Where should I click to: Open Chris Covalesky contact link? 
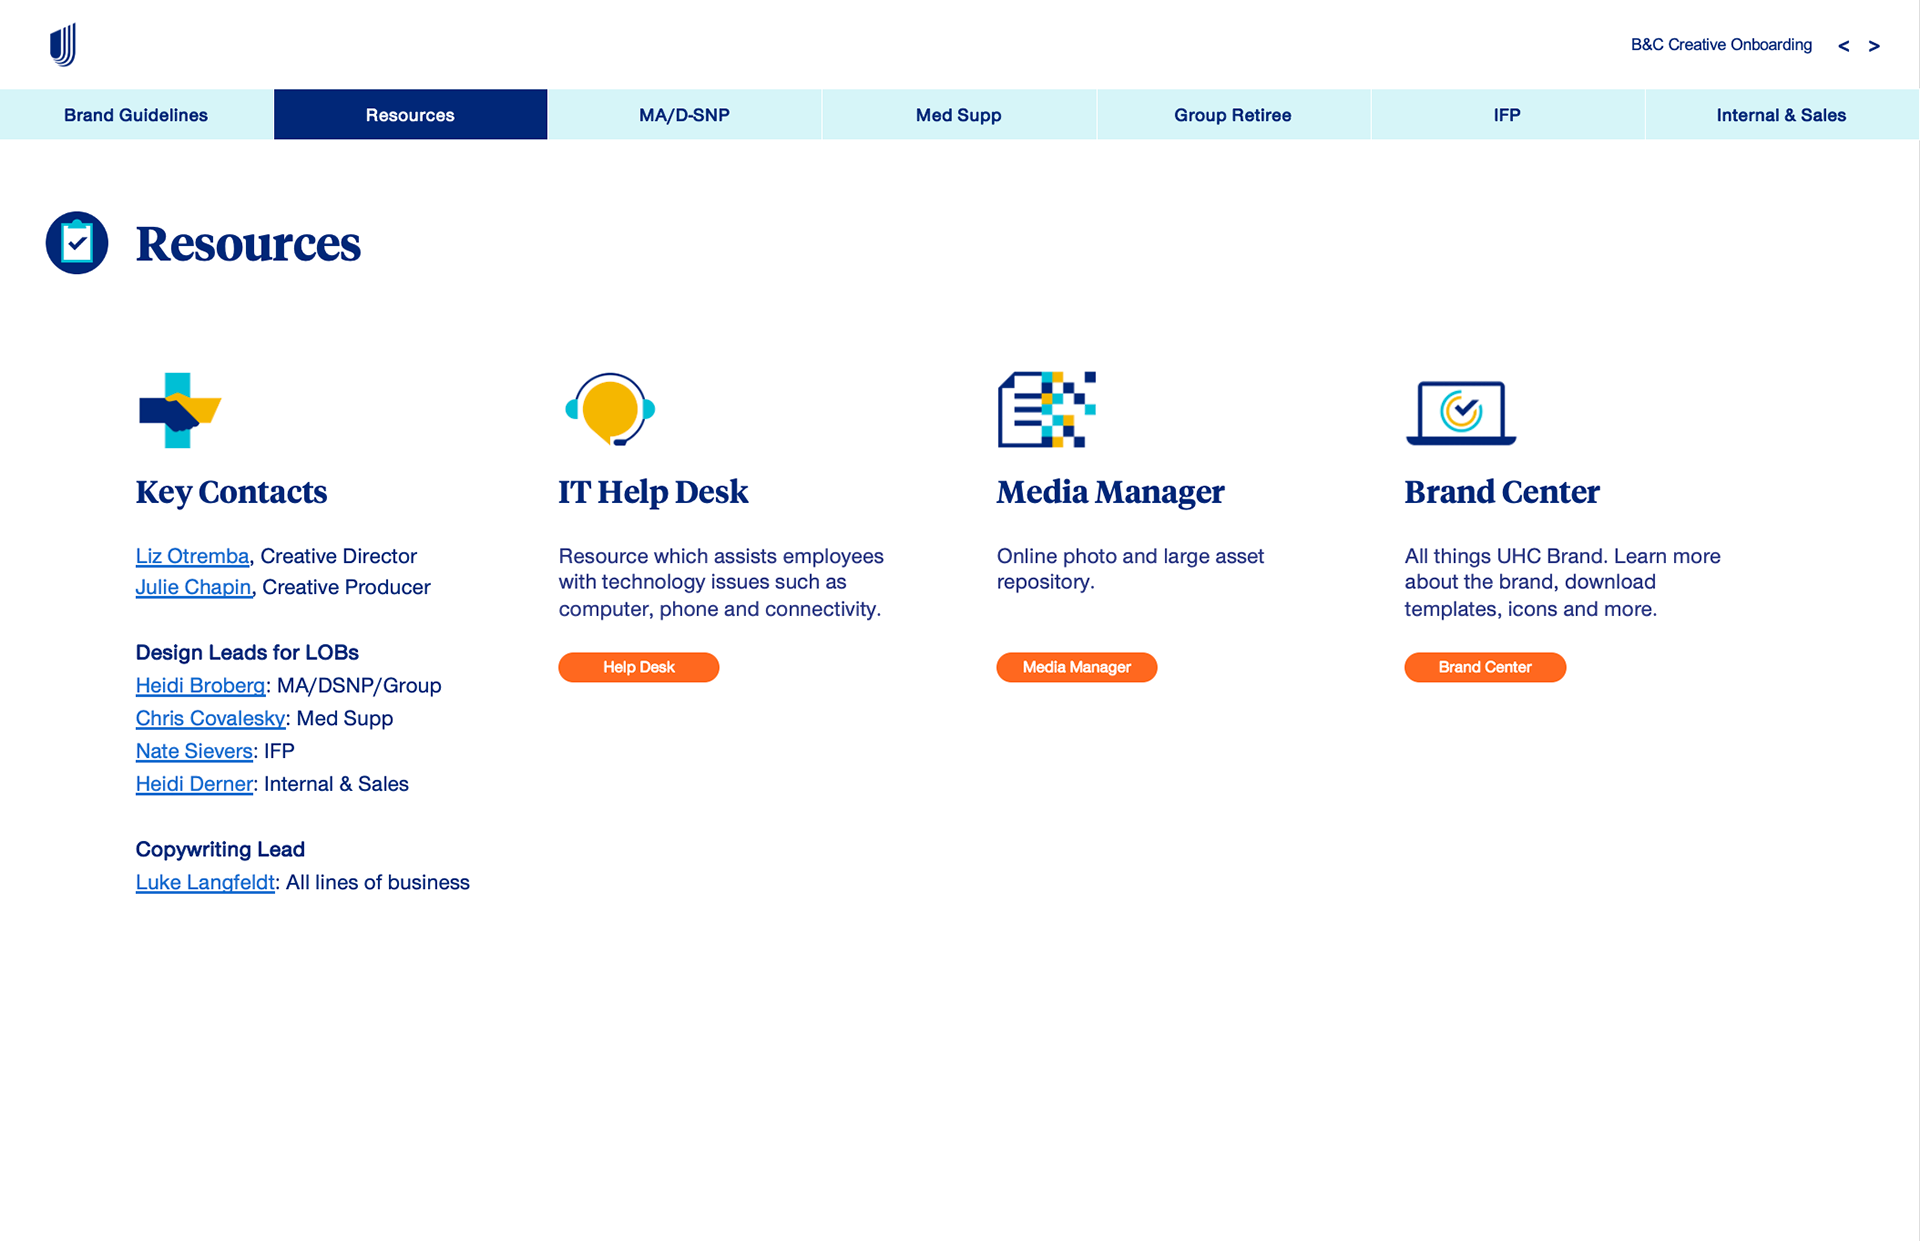(x=210, y=718)
